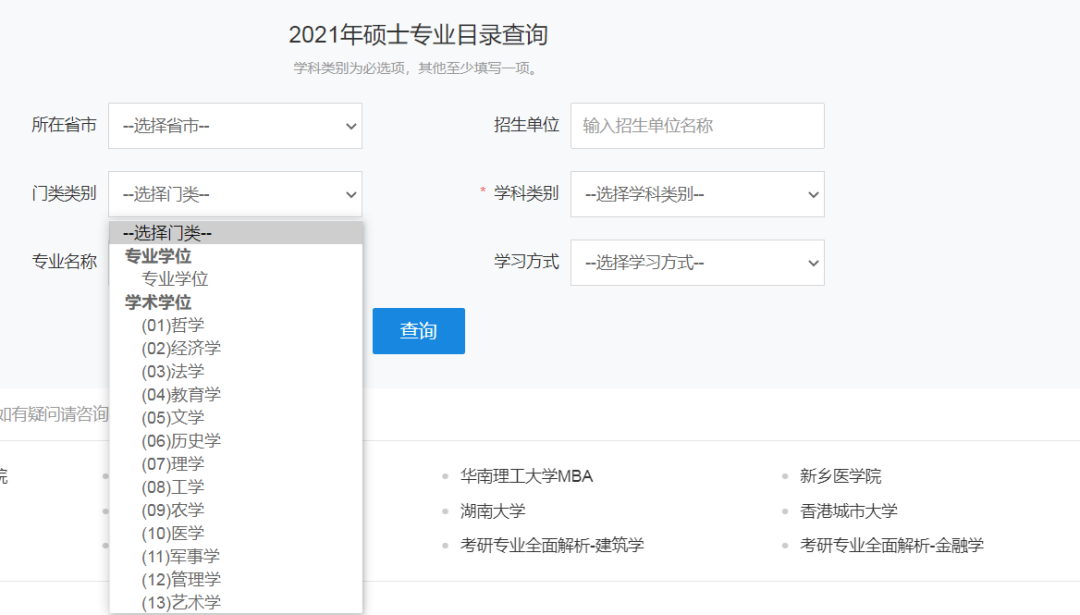
Task: Open the 新乡医学院 link
Action: click(840, 475)
